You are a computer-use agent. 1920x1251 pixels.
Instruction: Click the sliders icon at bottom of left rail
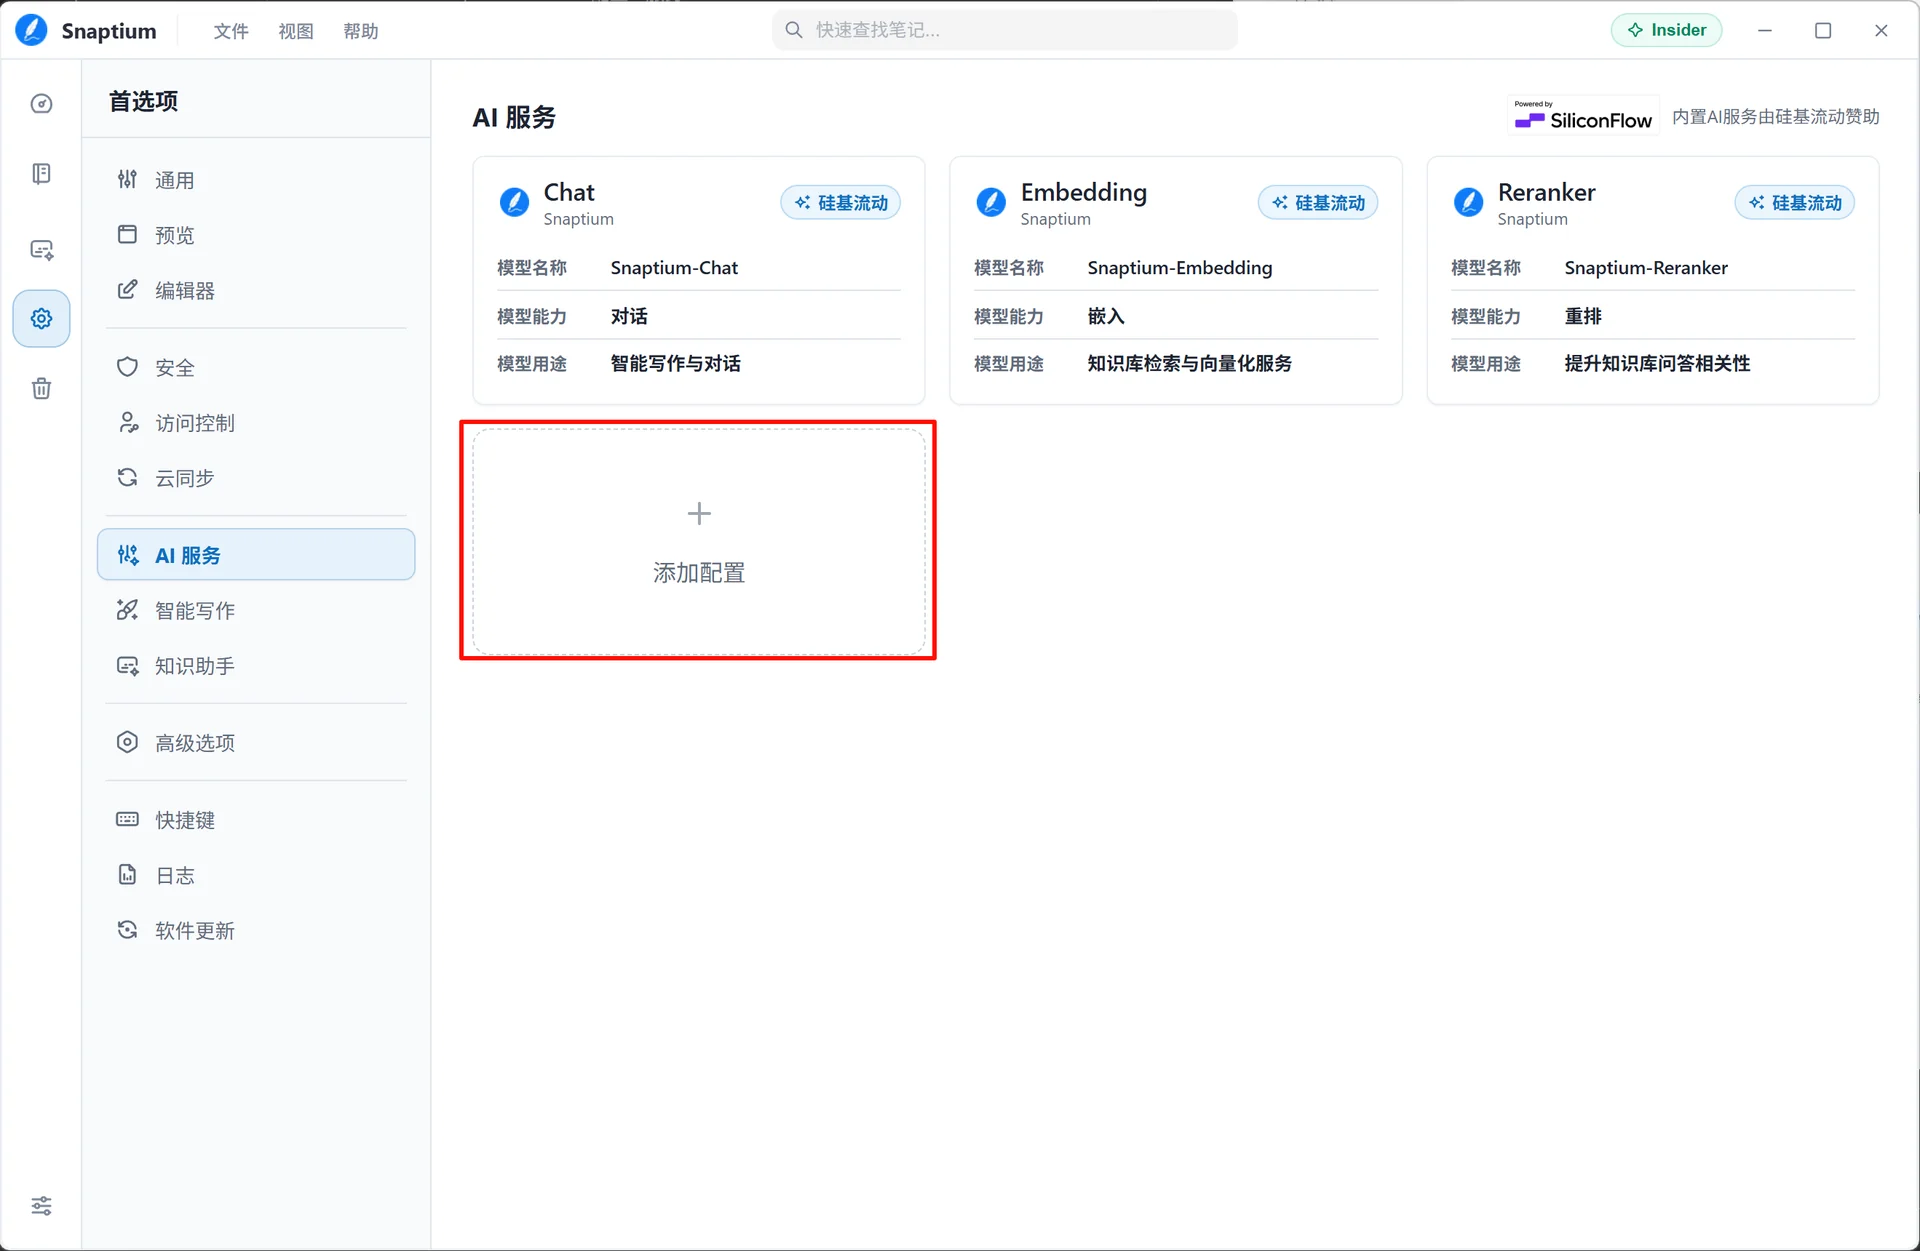tap(41, 1206)
